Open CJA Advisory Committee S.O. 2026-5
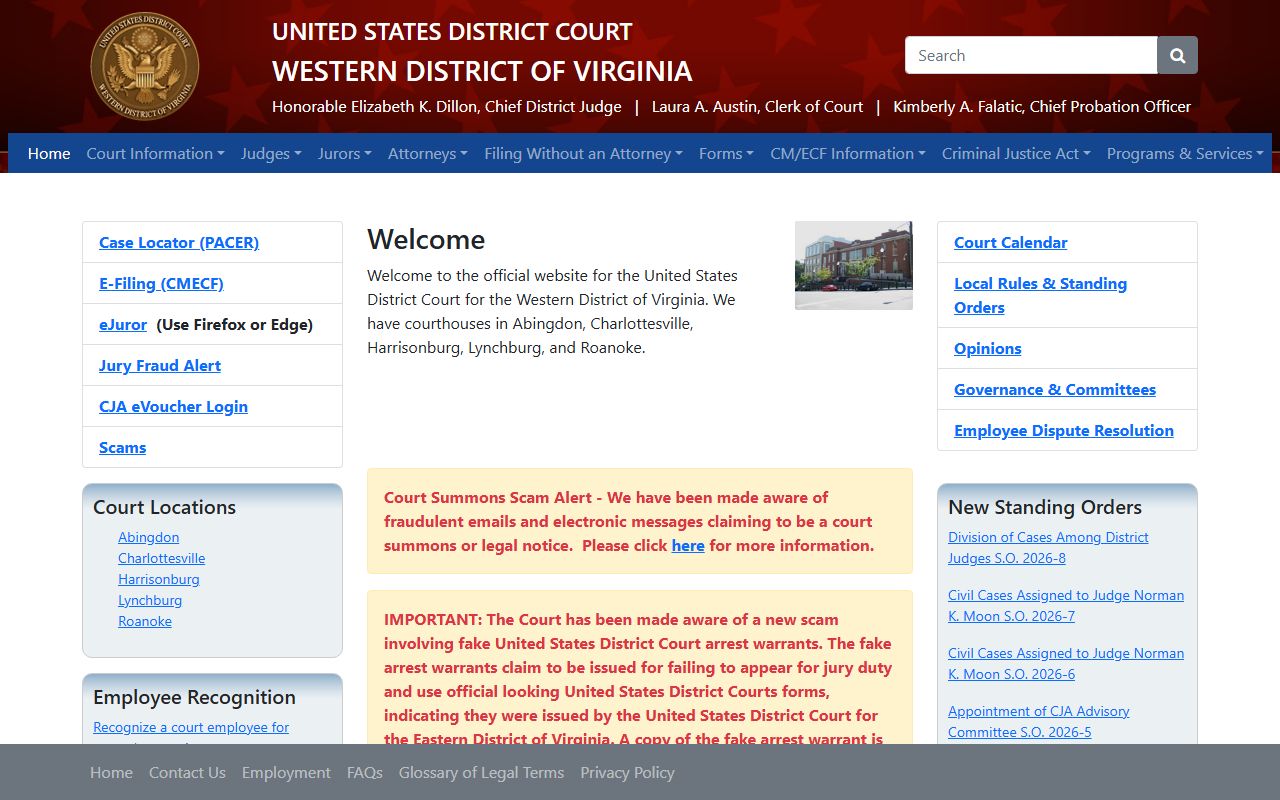The height and width of the screenshot is (800, 1280). [x=1038, y=722]
